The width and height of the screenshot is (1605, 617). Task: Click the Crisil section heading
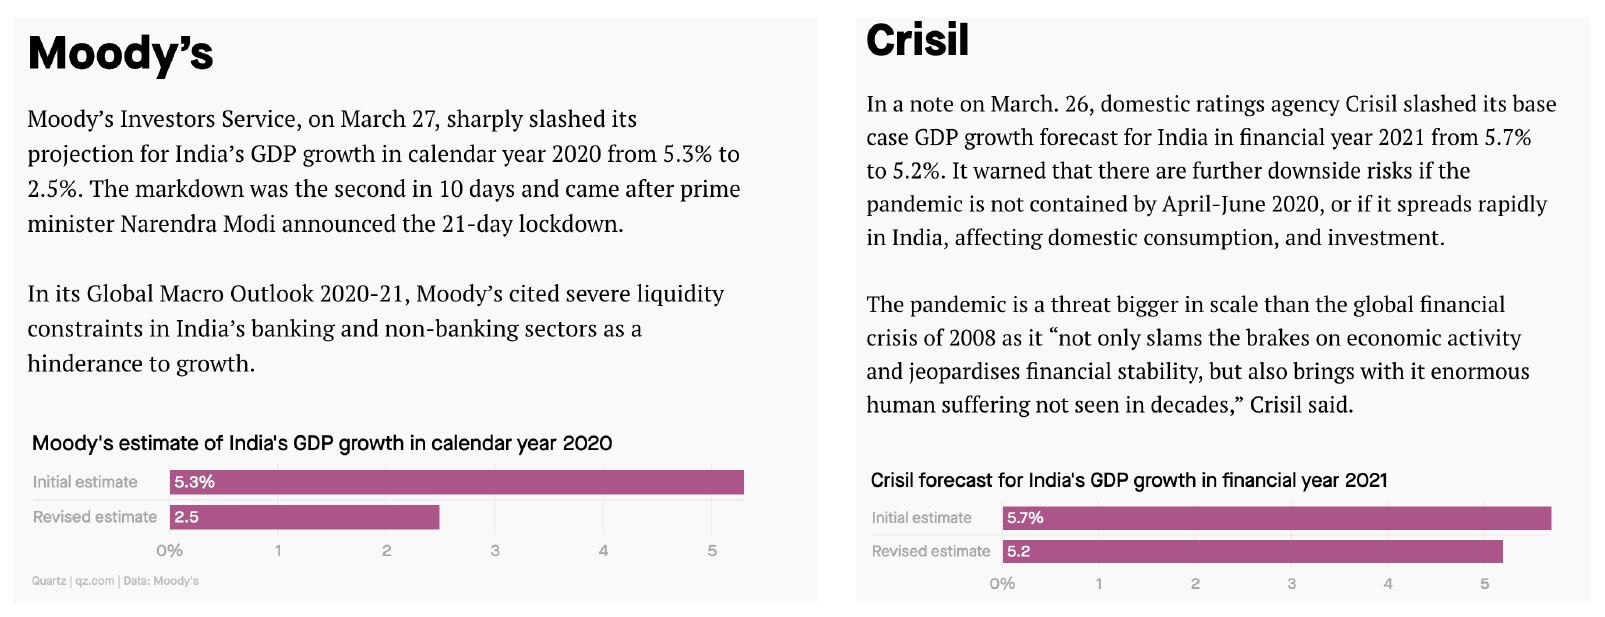(x=917, y=40)
